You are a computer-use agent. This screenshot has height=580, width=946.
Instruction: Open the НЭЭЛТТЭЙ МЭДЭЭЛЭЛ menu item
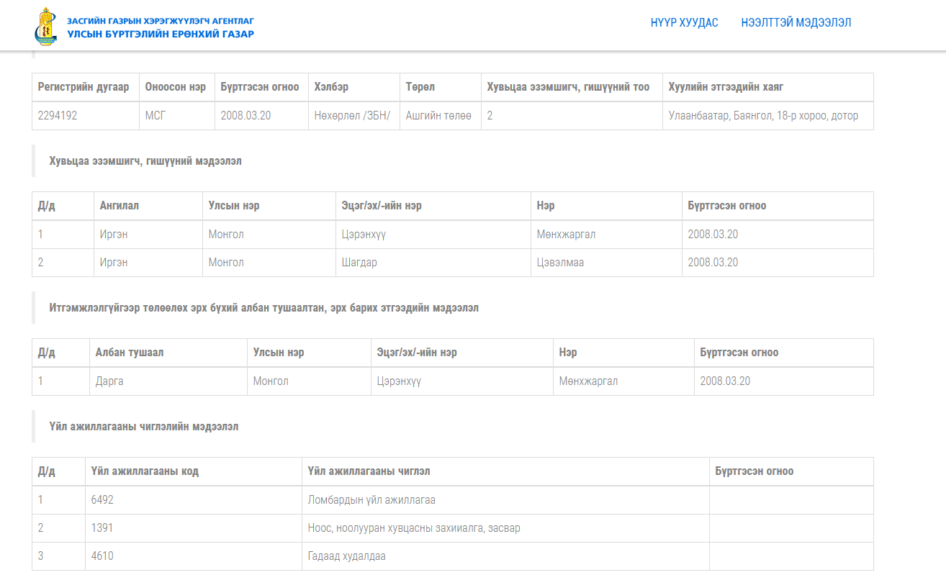click(x=796, y=23)
